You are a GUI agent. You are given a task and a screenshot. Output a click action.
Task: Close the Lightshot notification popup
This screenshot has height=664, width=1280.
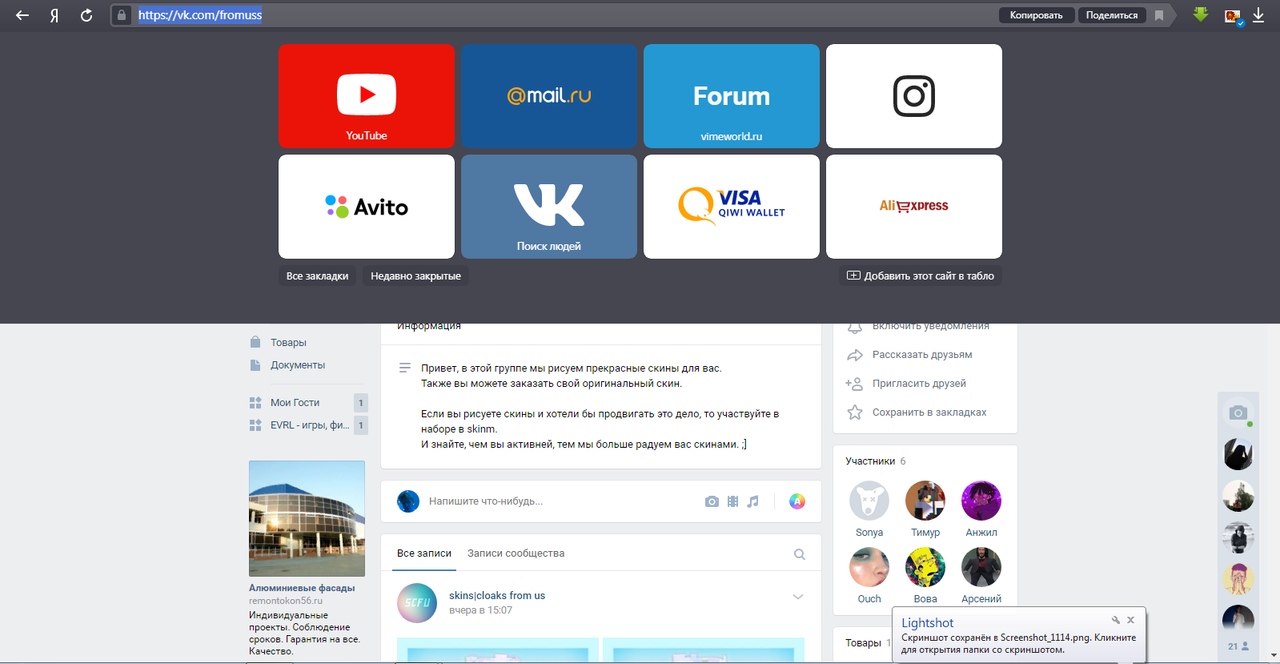pos(1131,620)
